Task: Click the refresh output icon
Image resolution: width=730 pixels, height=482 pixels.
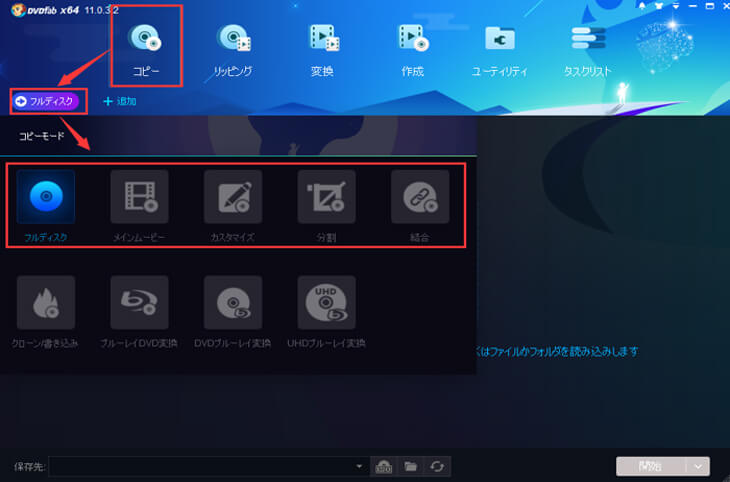Action: tap(437, 466)
